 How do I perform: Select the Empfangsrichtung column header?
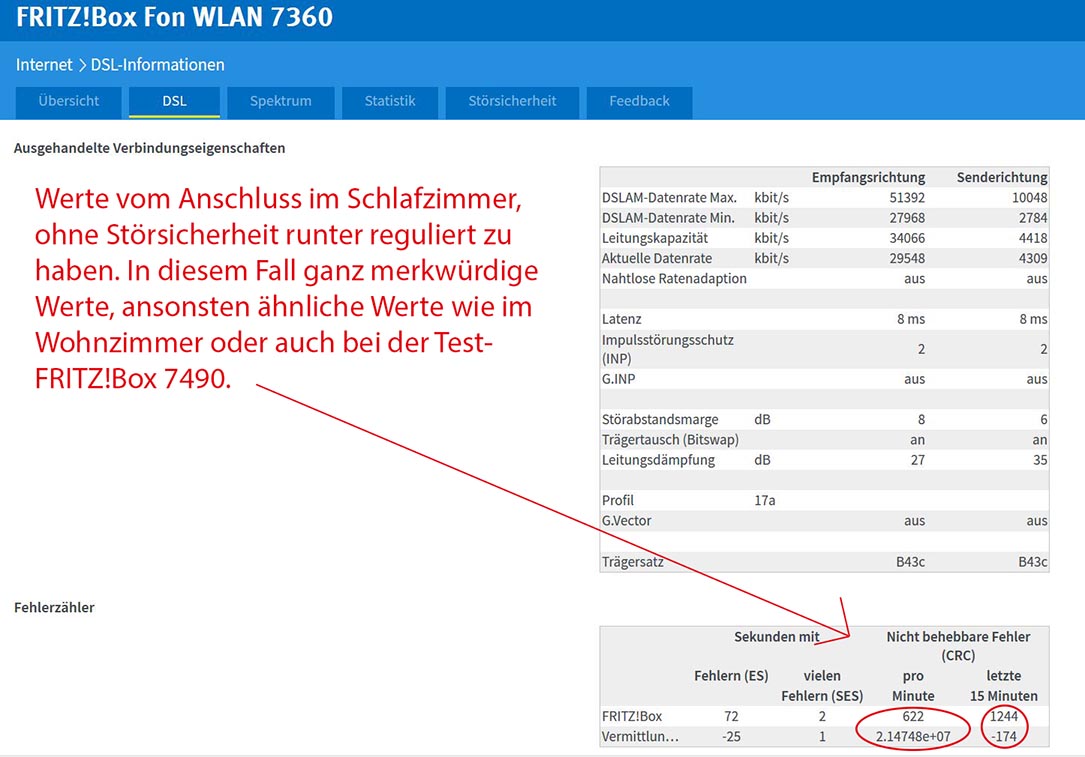(868, 177)
